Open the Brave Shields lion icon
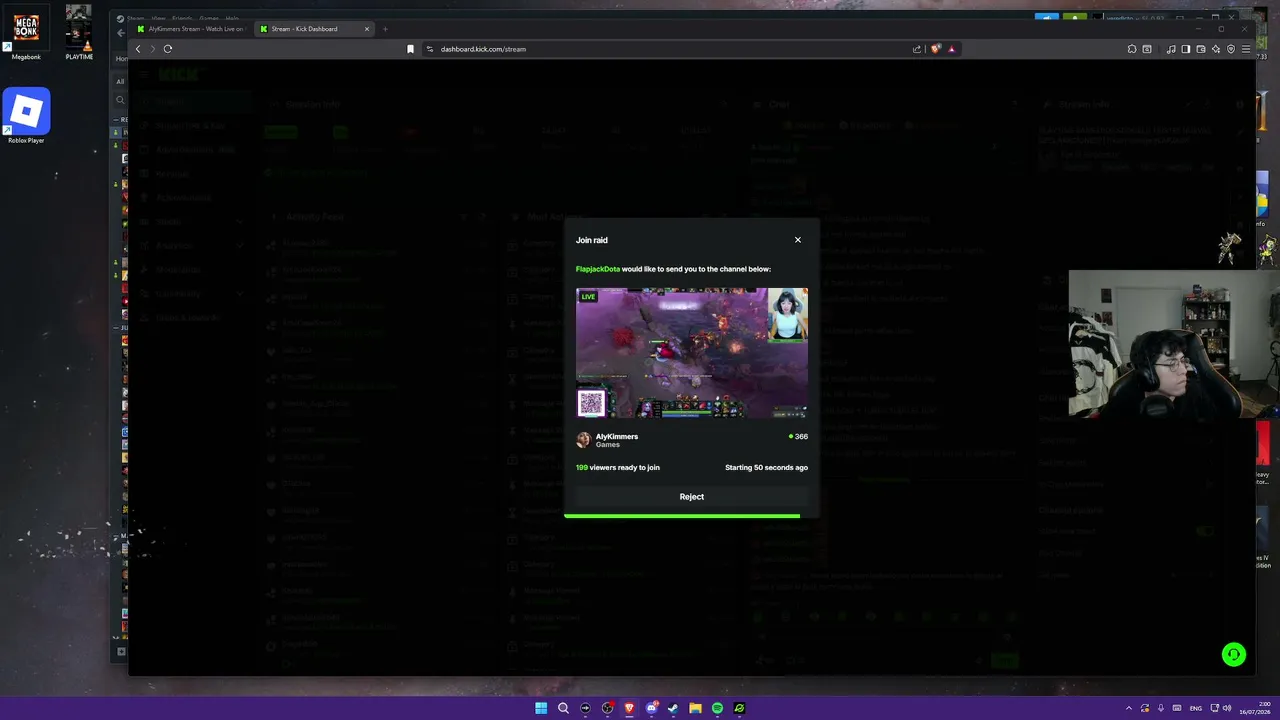1280x720 pixels. pyautogui.click(x=936, y=49)
